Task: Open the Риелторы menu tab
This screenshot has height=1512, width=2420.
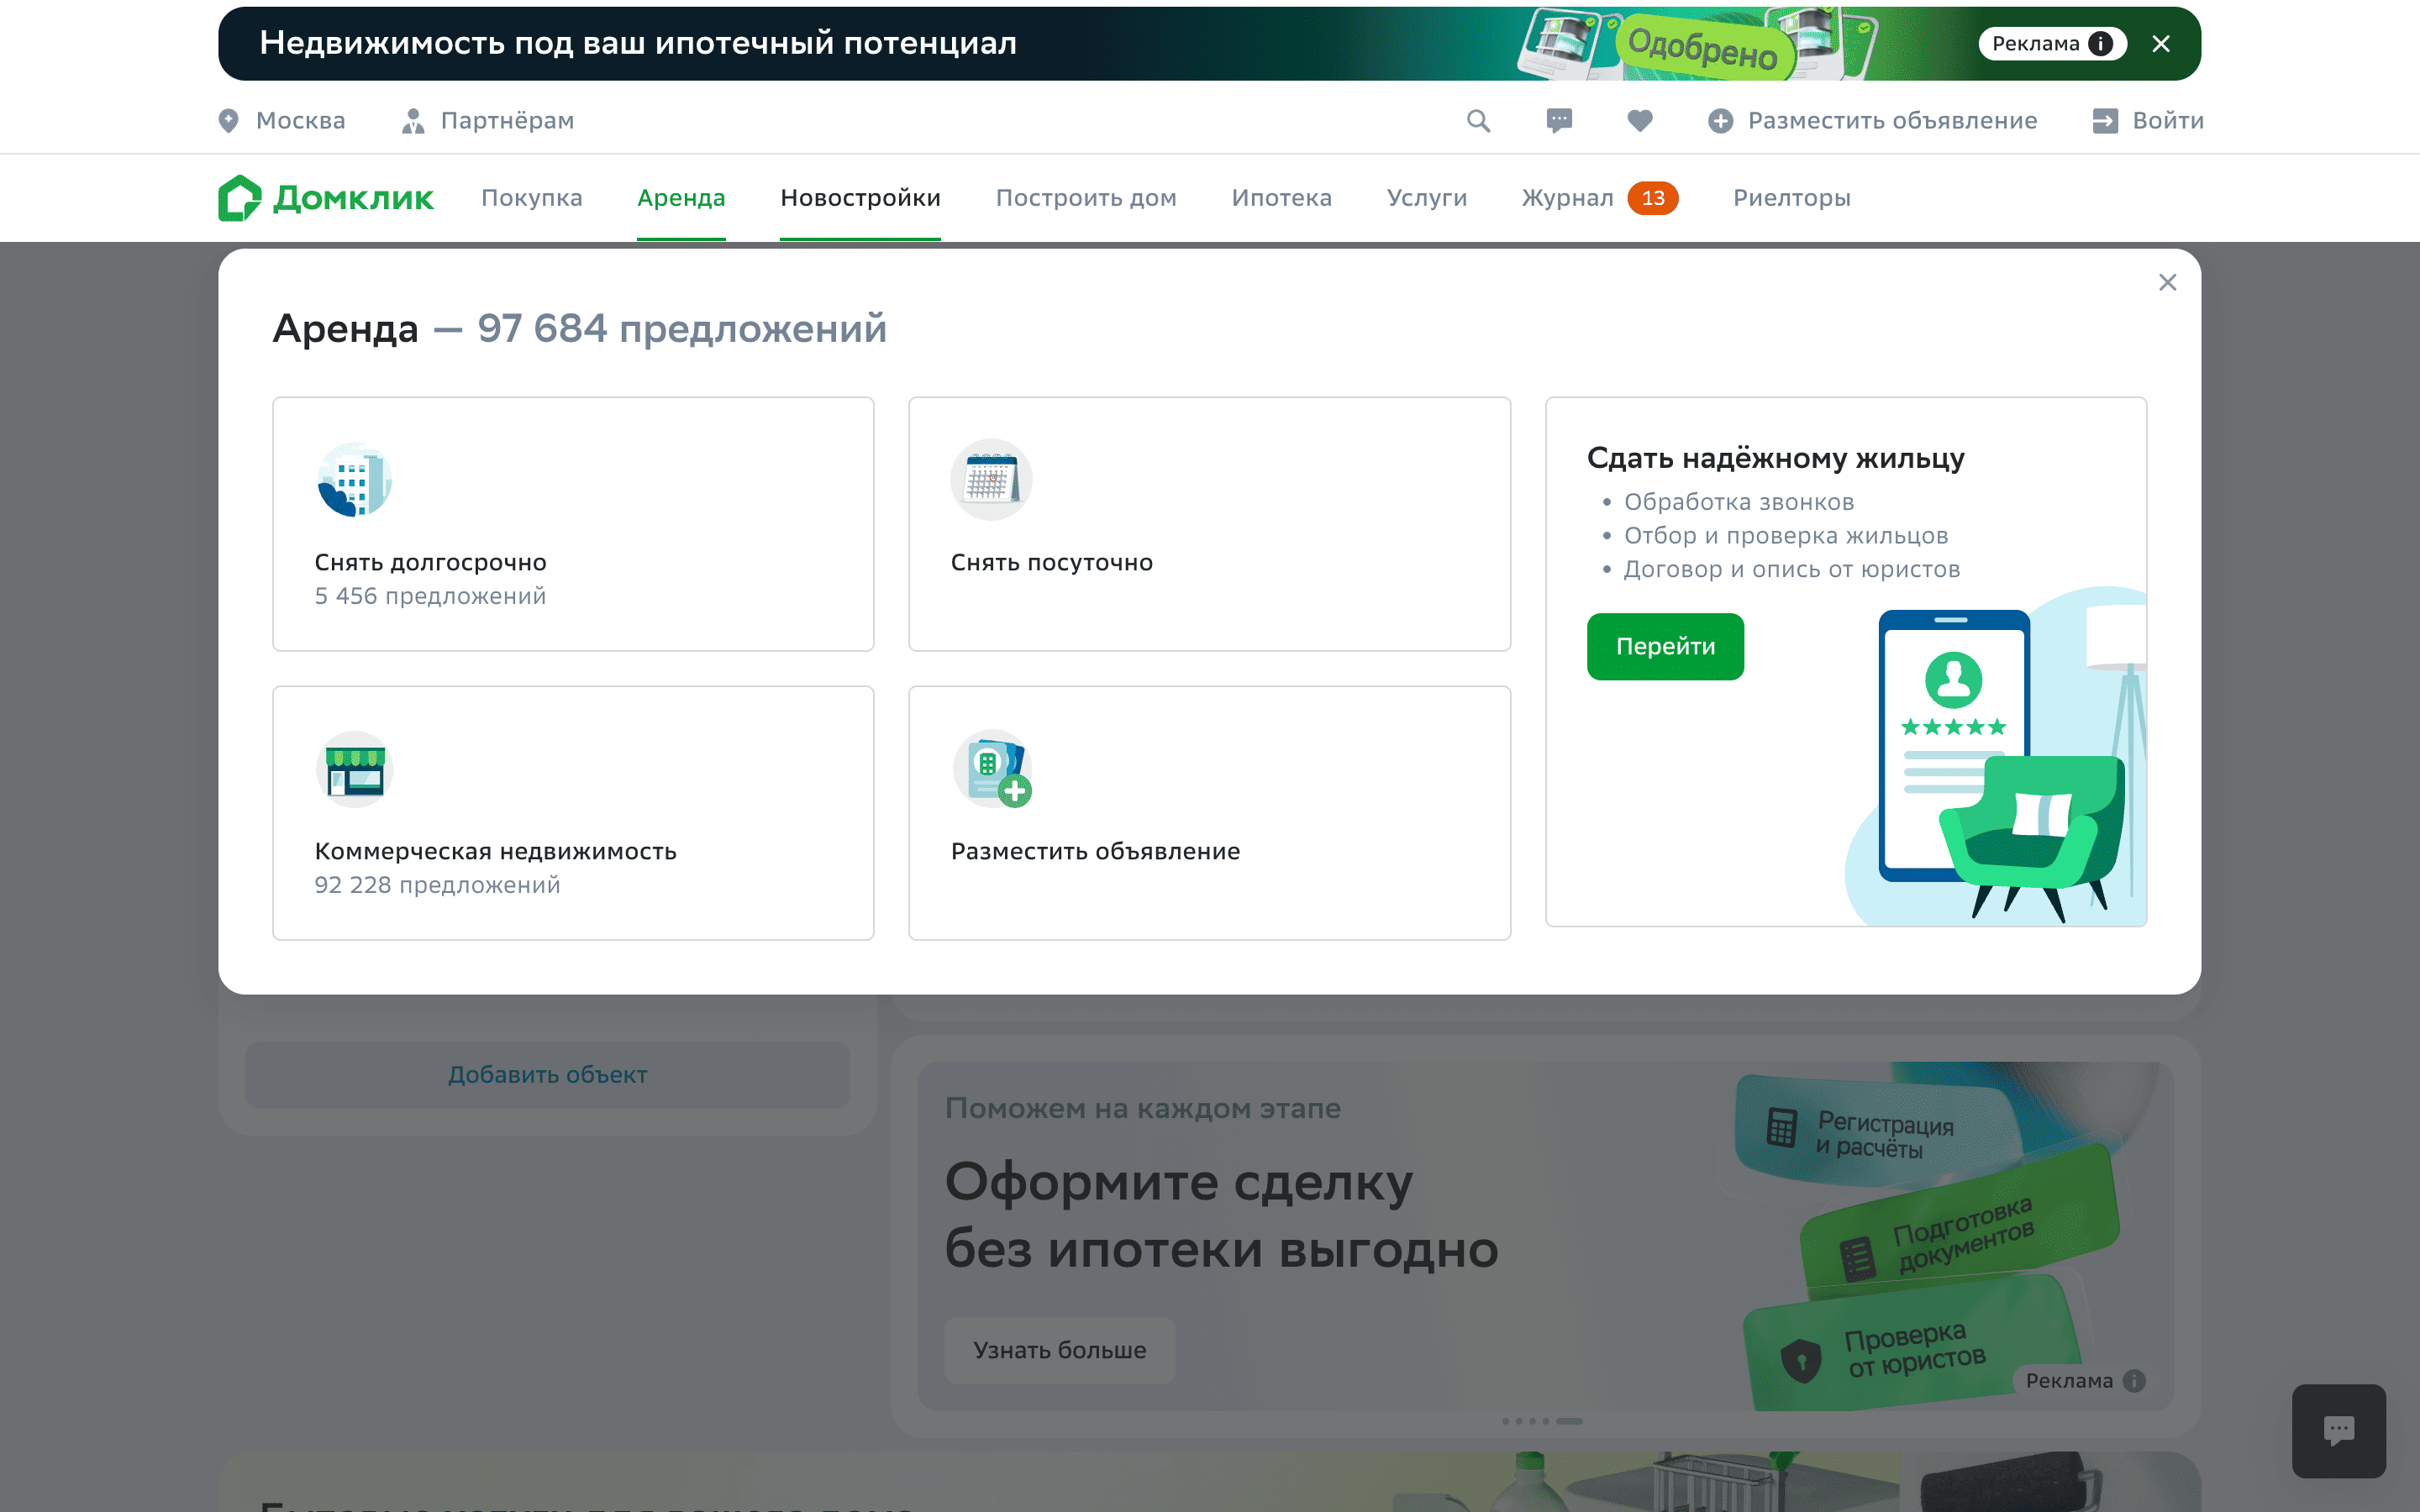Action: pos(1792,198)
